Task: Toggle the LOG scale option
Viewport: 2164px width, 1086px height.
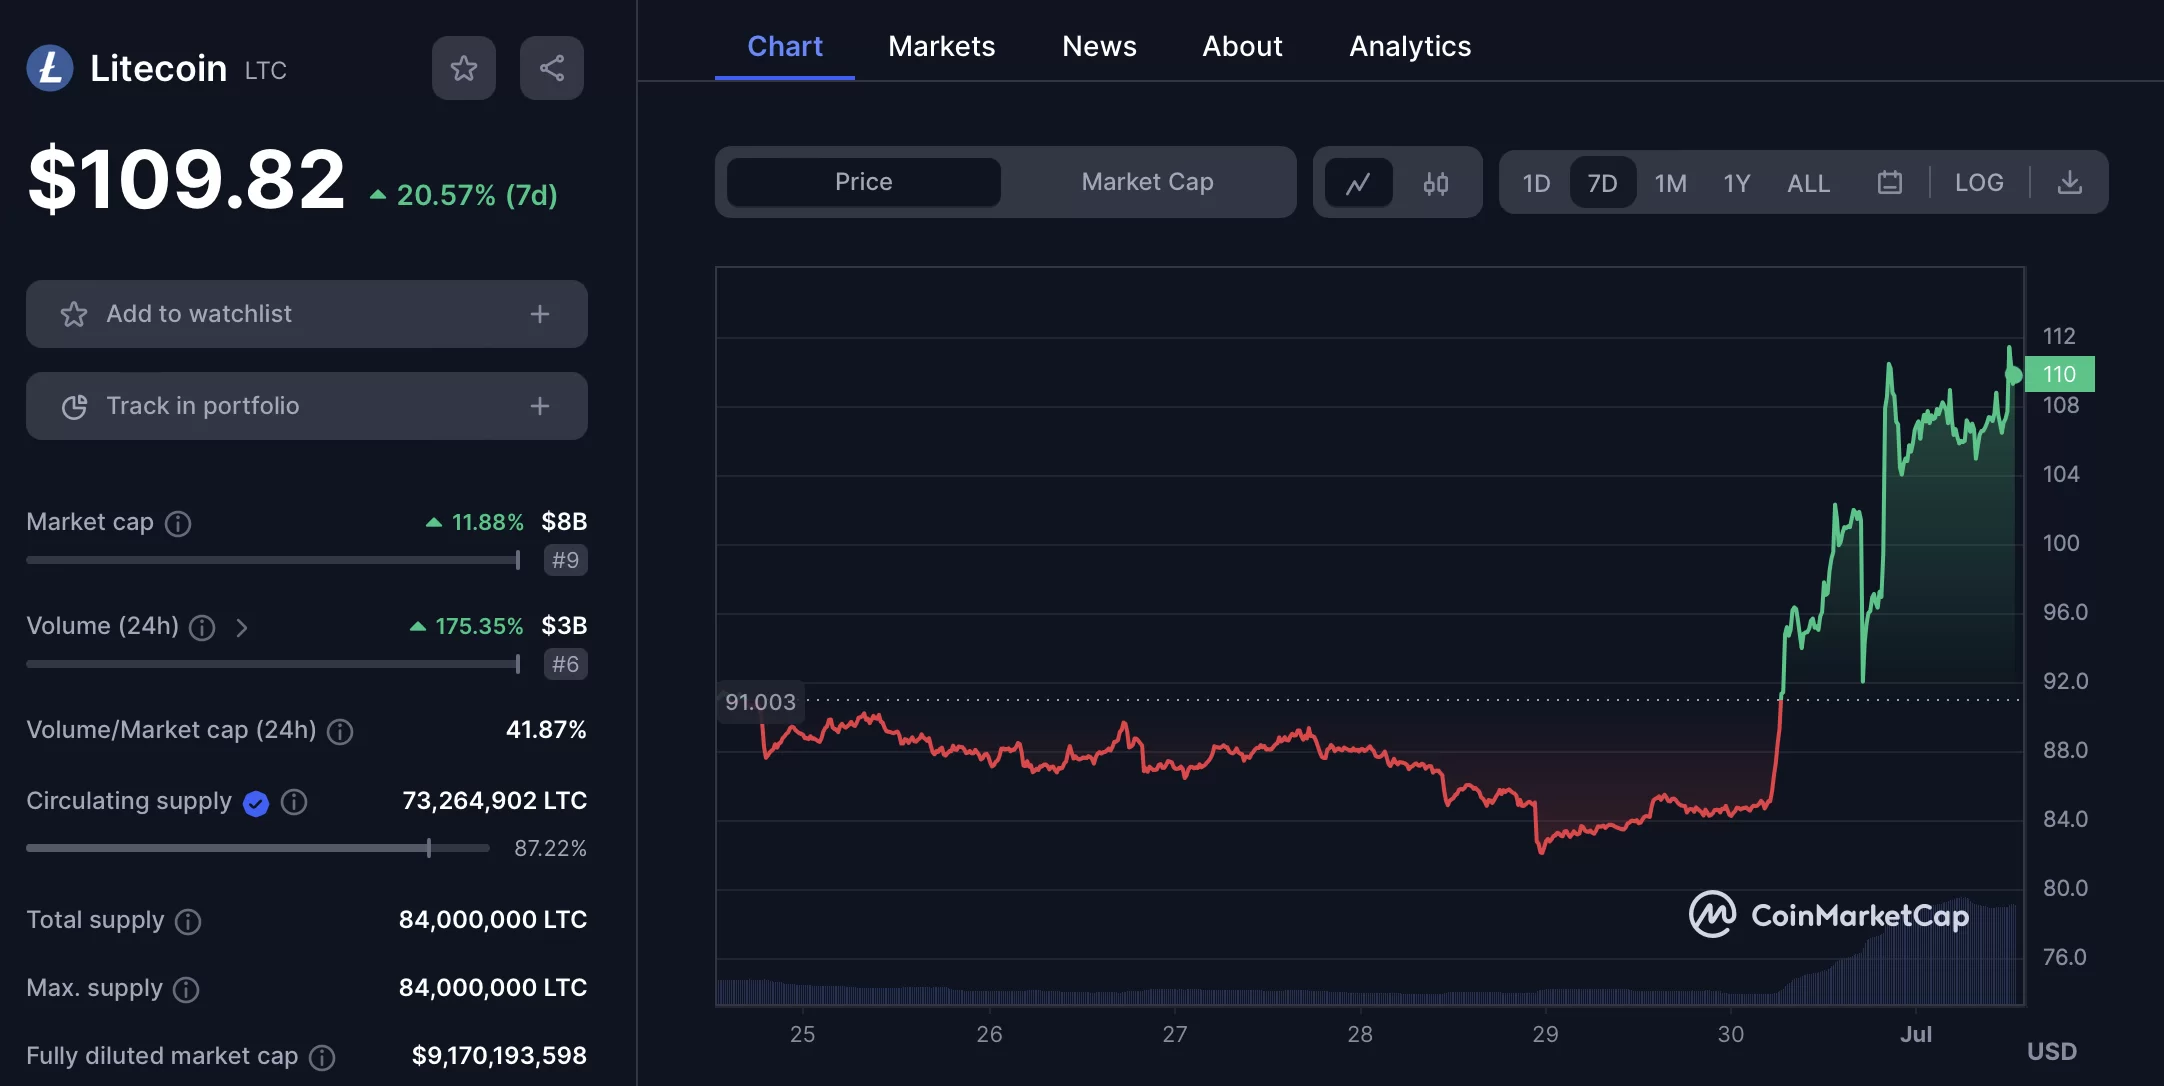Action: click(1978, 183)
